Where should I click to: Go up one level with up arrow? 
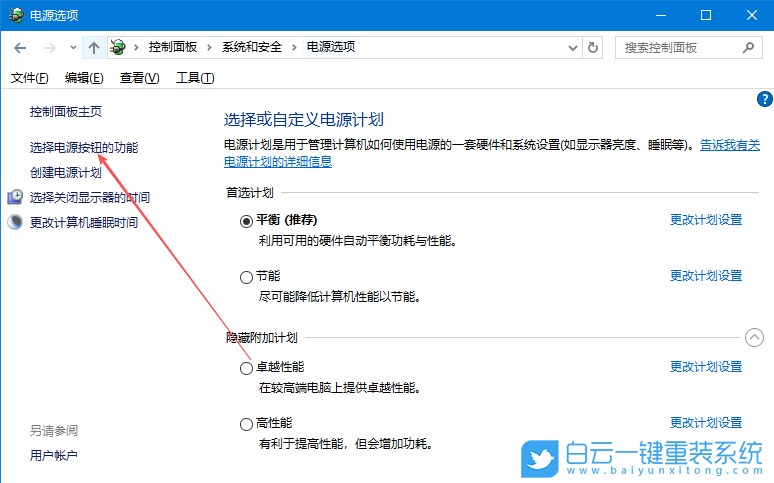[x=94, y=48]
